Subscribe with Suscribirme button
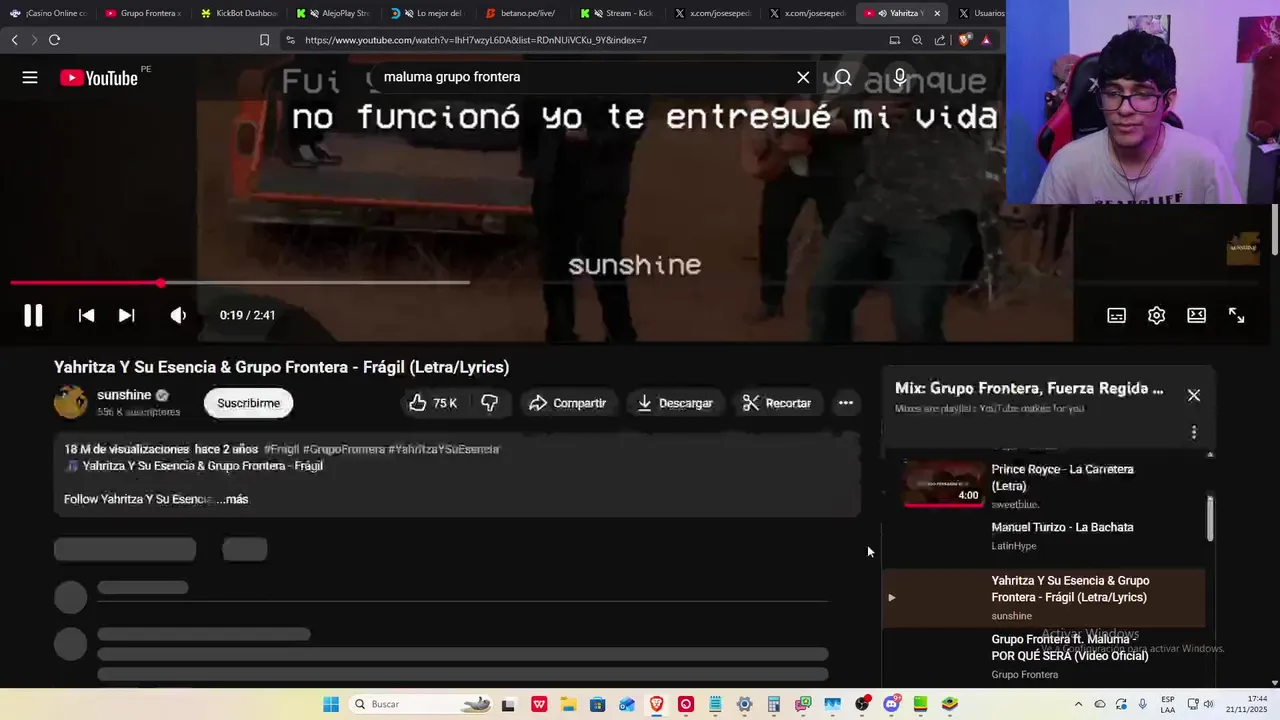This screenshot has height=720, width=1280. (x=249, y=403)
